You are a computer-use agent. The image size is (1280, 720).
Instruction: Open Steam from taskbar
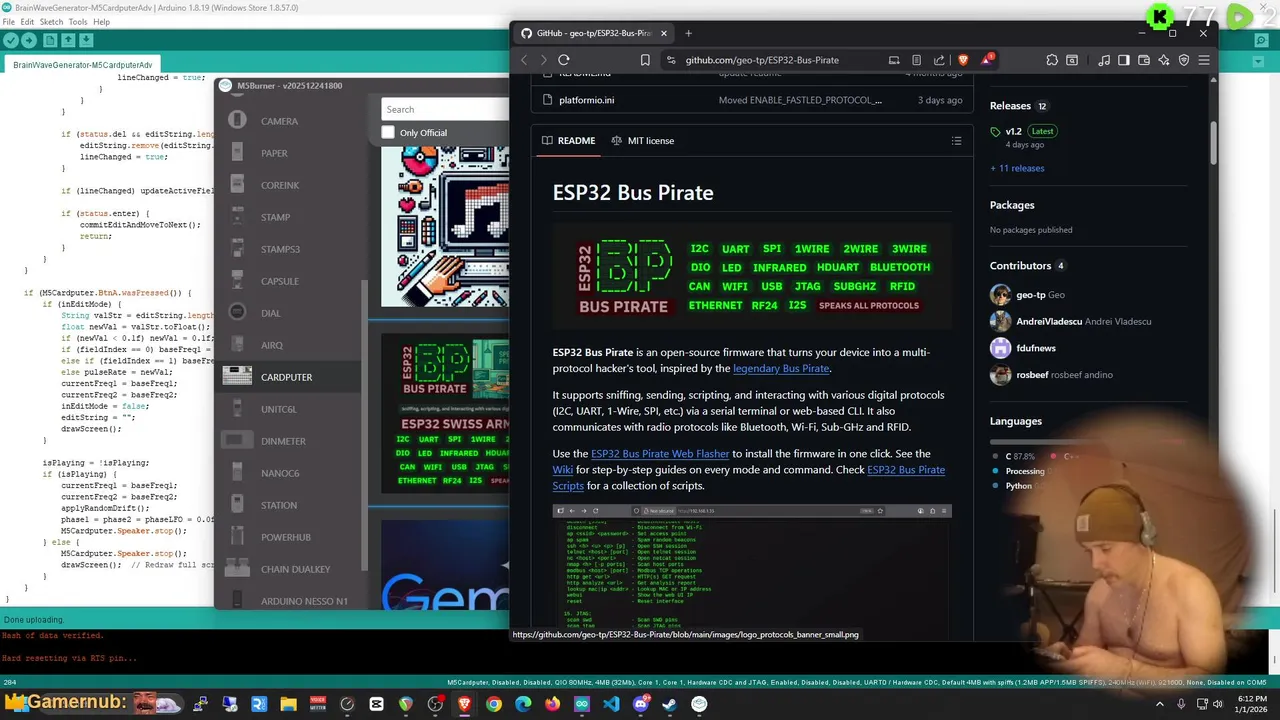pos(670,704)
